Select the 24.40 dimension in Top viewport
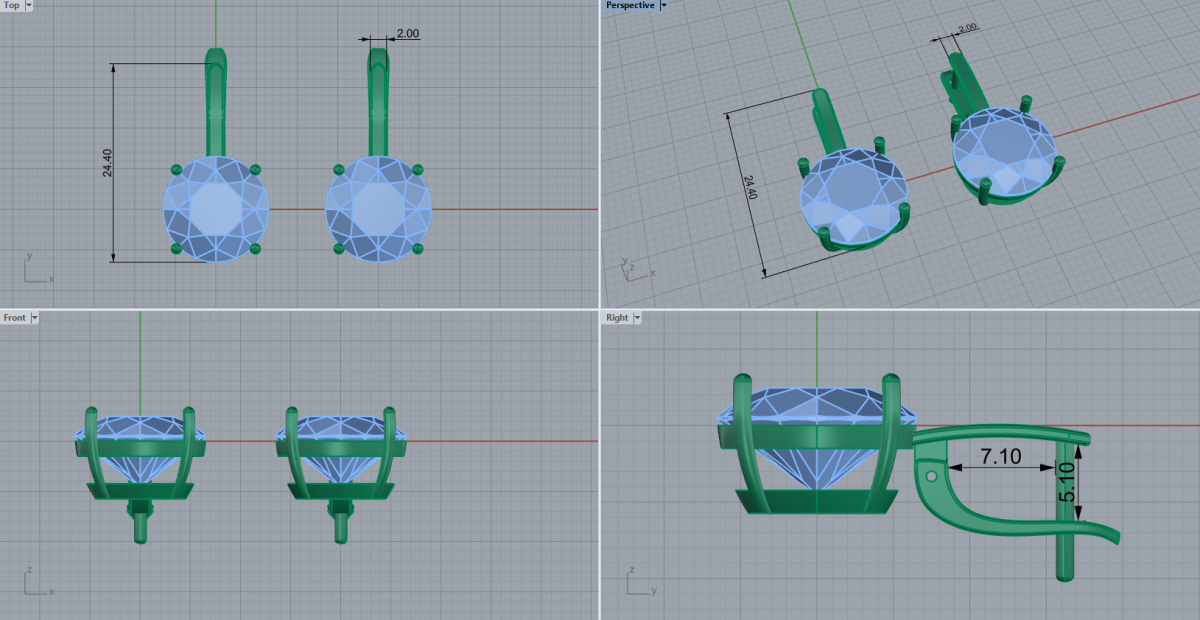 [x=107, y=162]
